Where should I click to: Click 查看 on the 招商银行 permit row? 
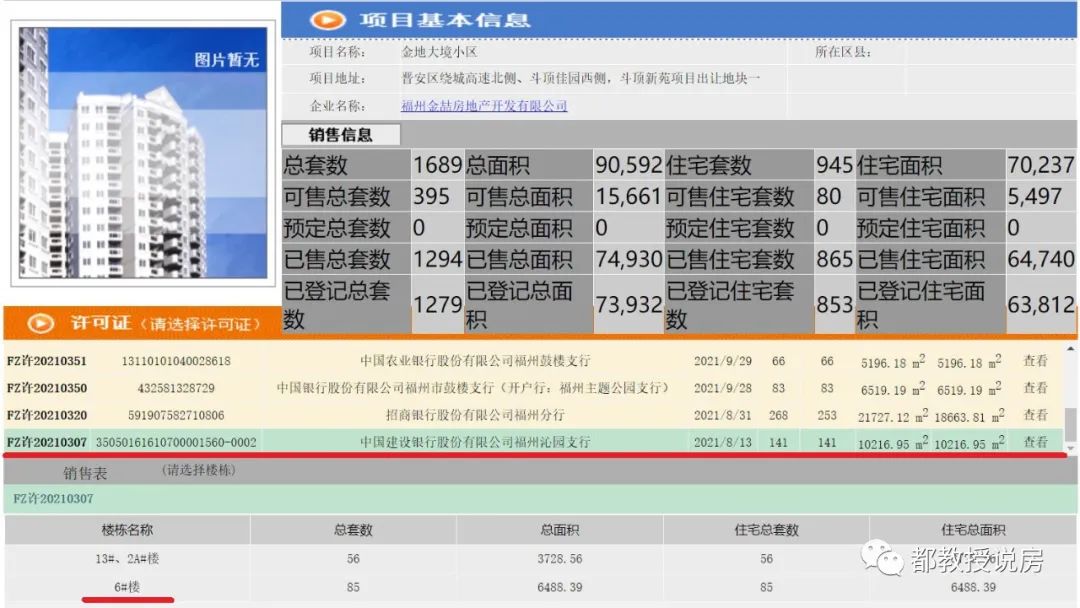1037,414
